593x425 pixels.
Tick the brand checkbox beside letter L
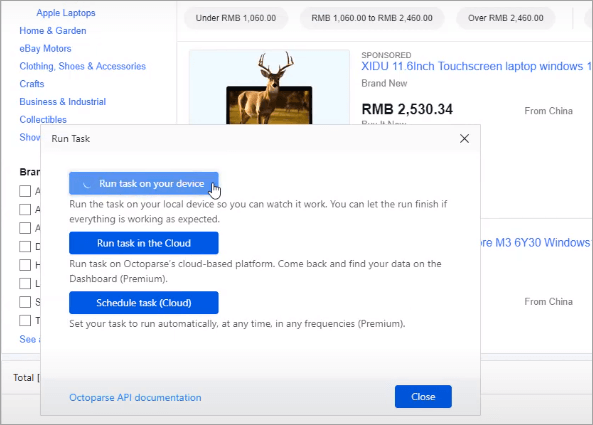pos(25,283)
